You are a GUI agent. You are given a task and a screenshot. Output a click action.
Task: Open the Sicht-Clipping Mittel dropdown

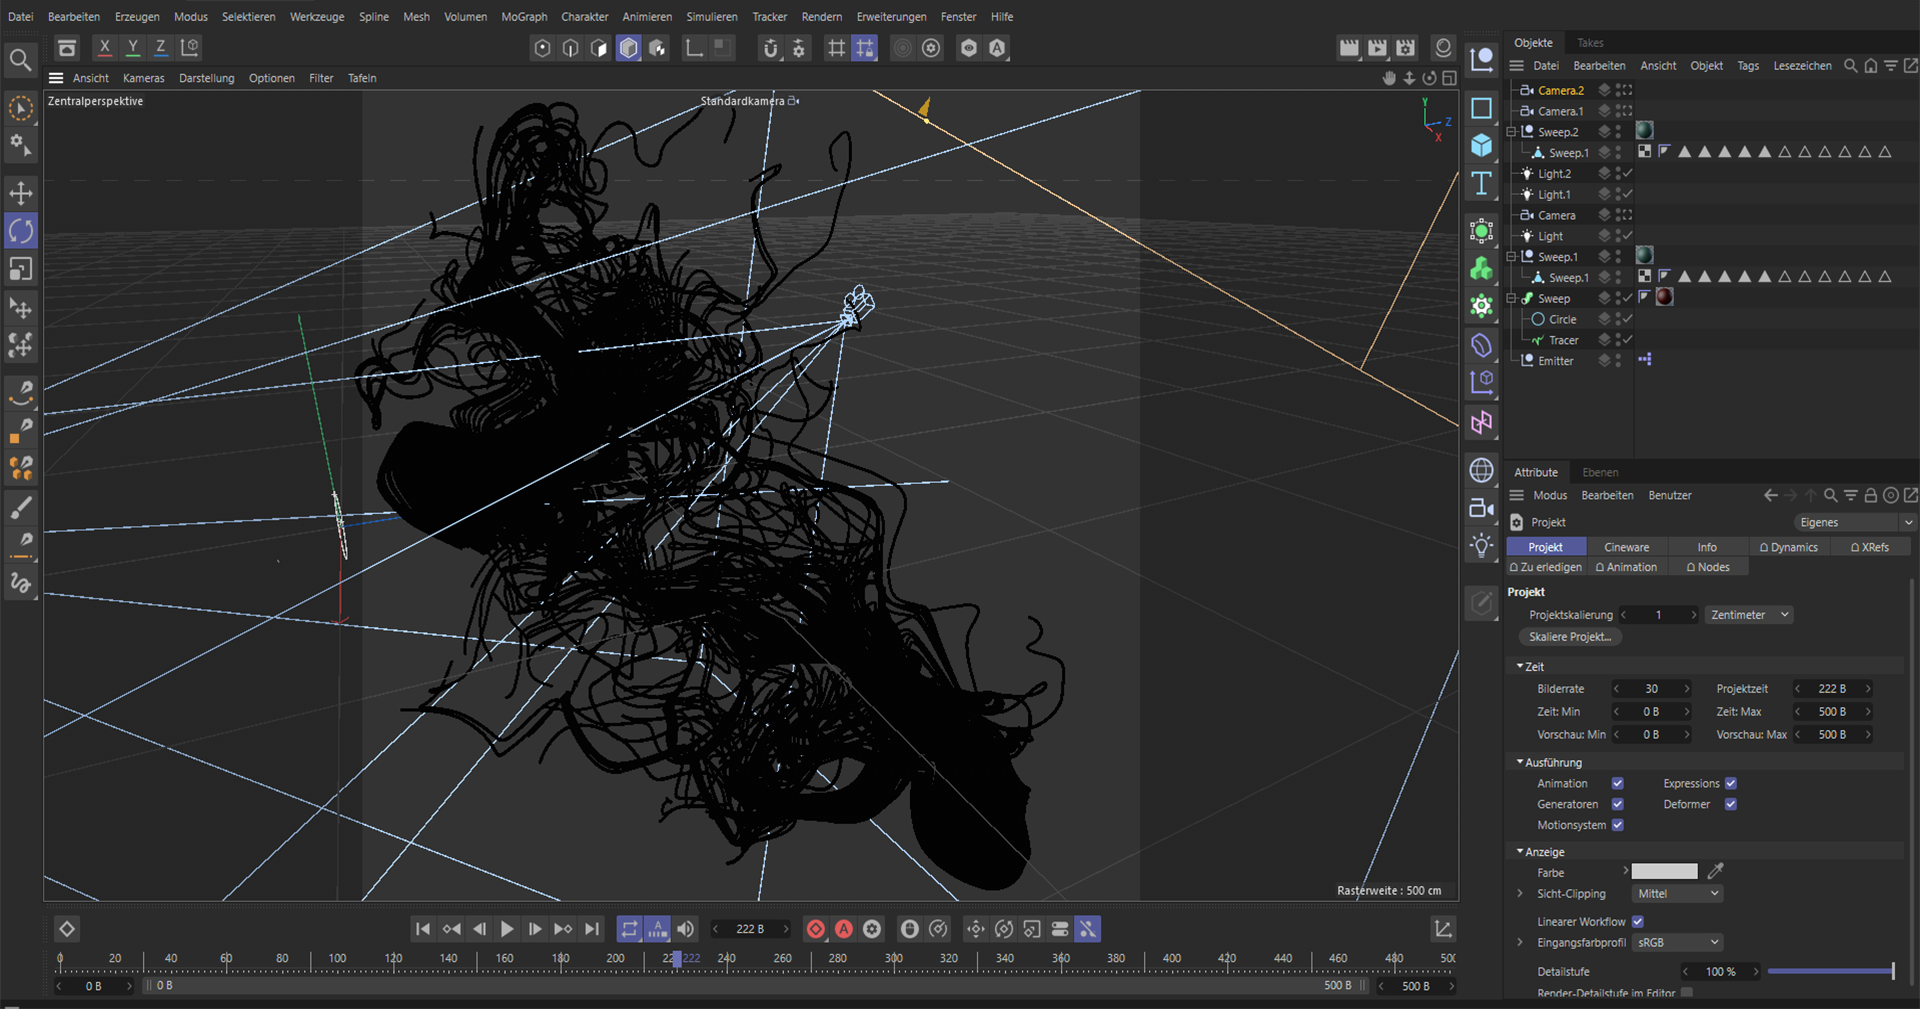(1677, 894)
